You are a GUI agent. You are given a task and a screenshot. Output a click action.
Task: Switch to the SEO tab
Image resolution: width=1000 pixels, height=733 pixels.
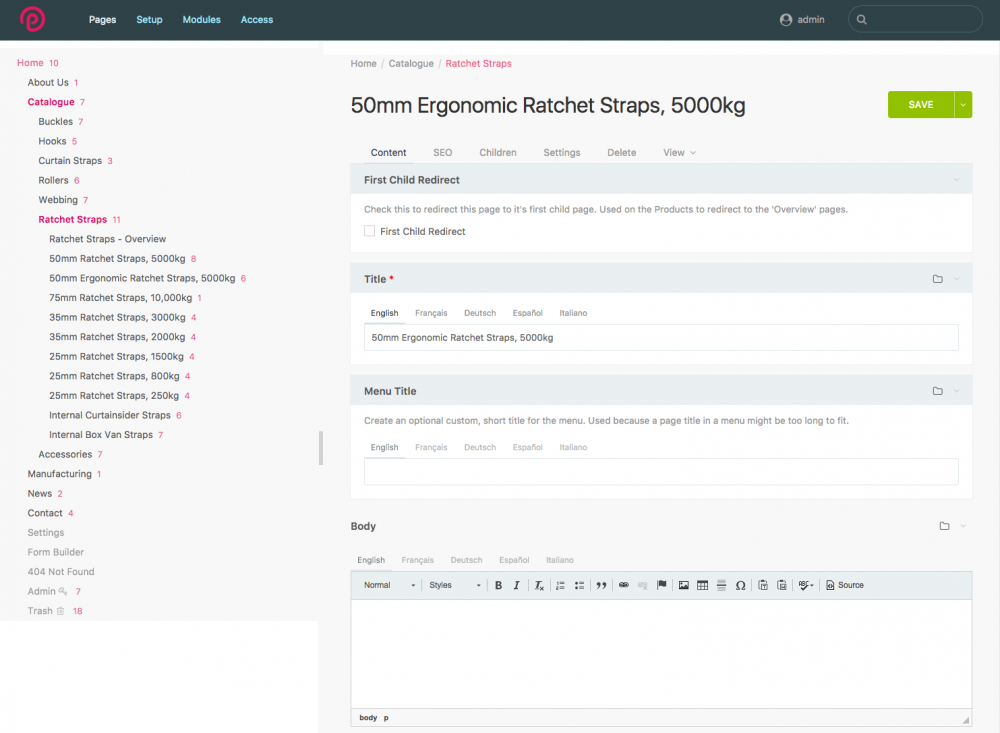tap(442, 152)
